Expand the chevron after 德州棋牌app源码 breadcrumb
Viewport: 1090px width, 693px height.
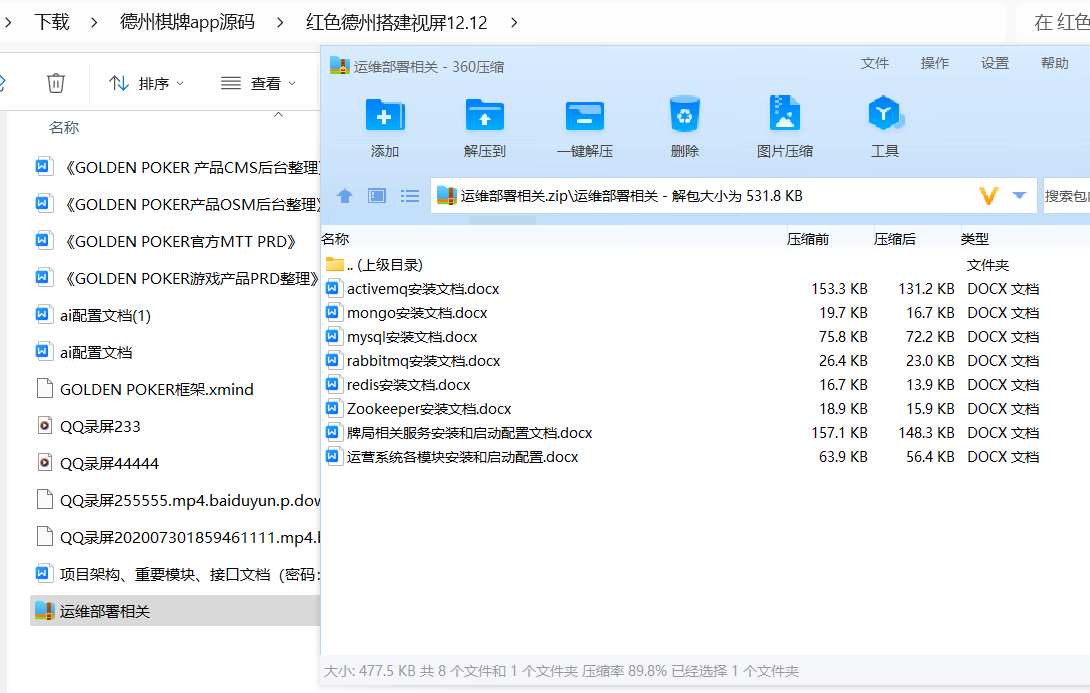280,22
